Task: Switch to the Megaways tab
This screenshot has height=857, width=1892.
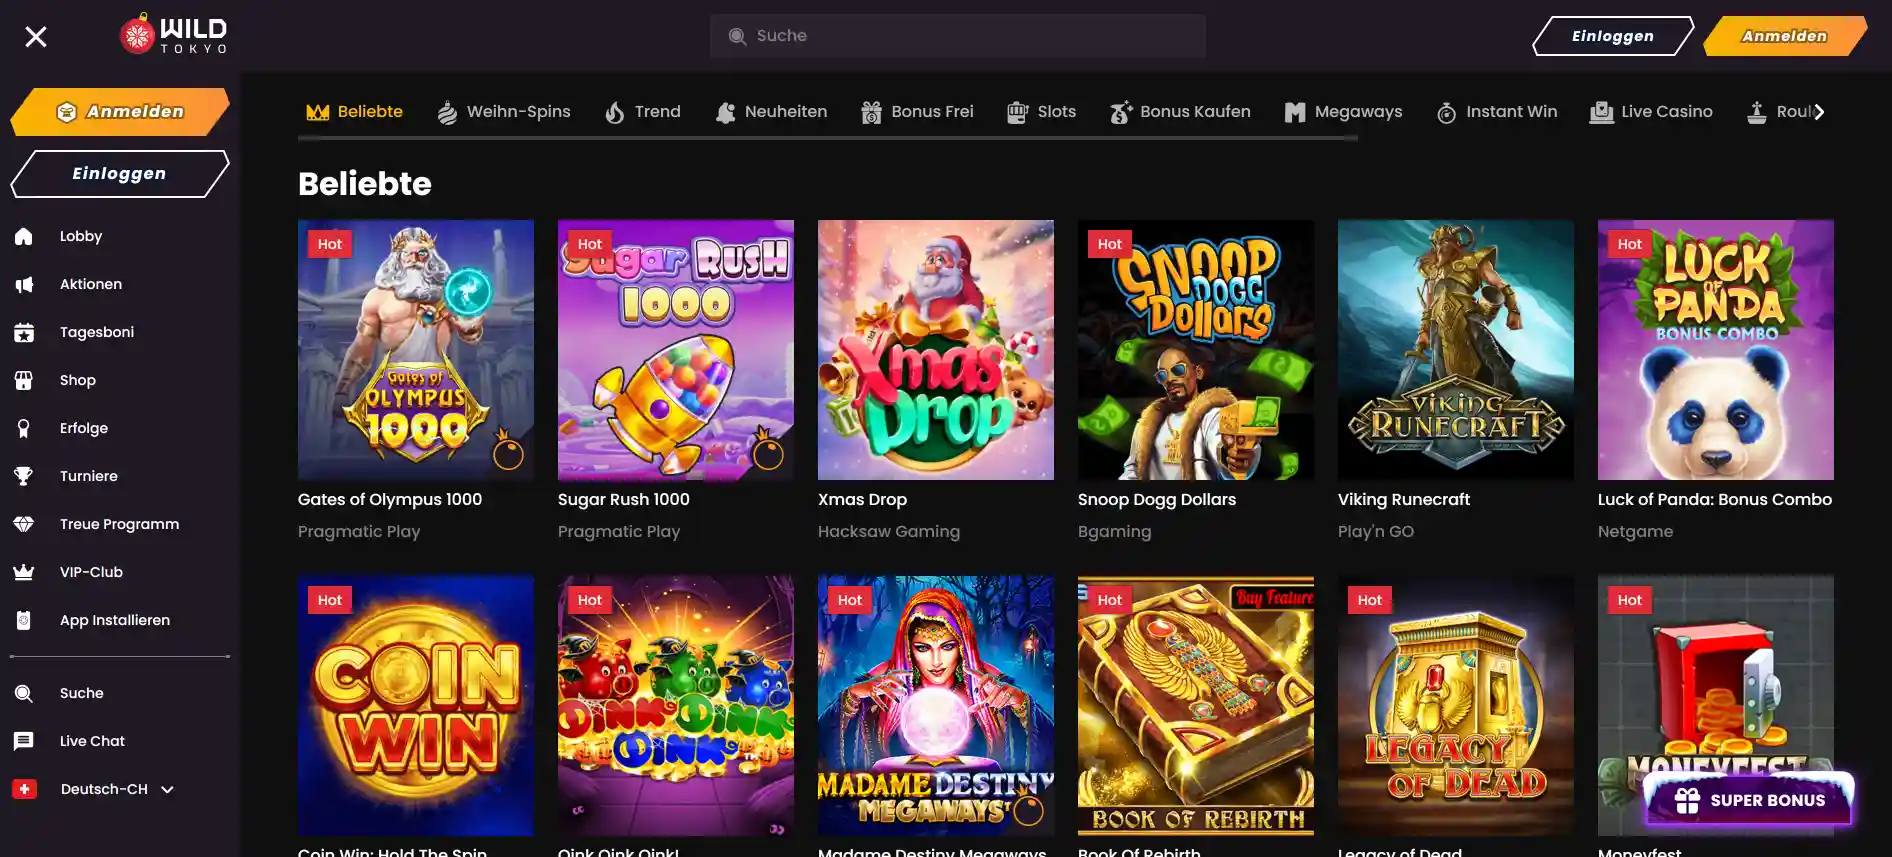Action: (1343, 112)
